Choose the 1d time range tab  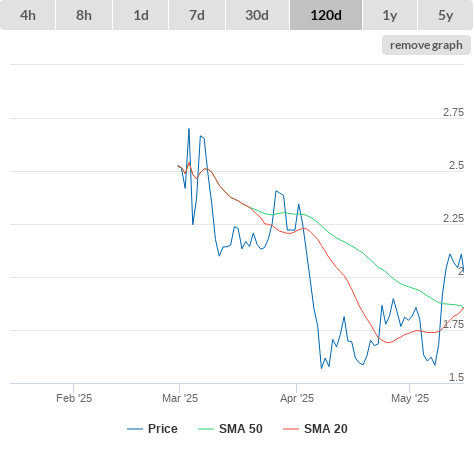coord(141,15)
